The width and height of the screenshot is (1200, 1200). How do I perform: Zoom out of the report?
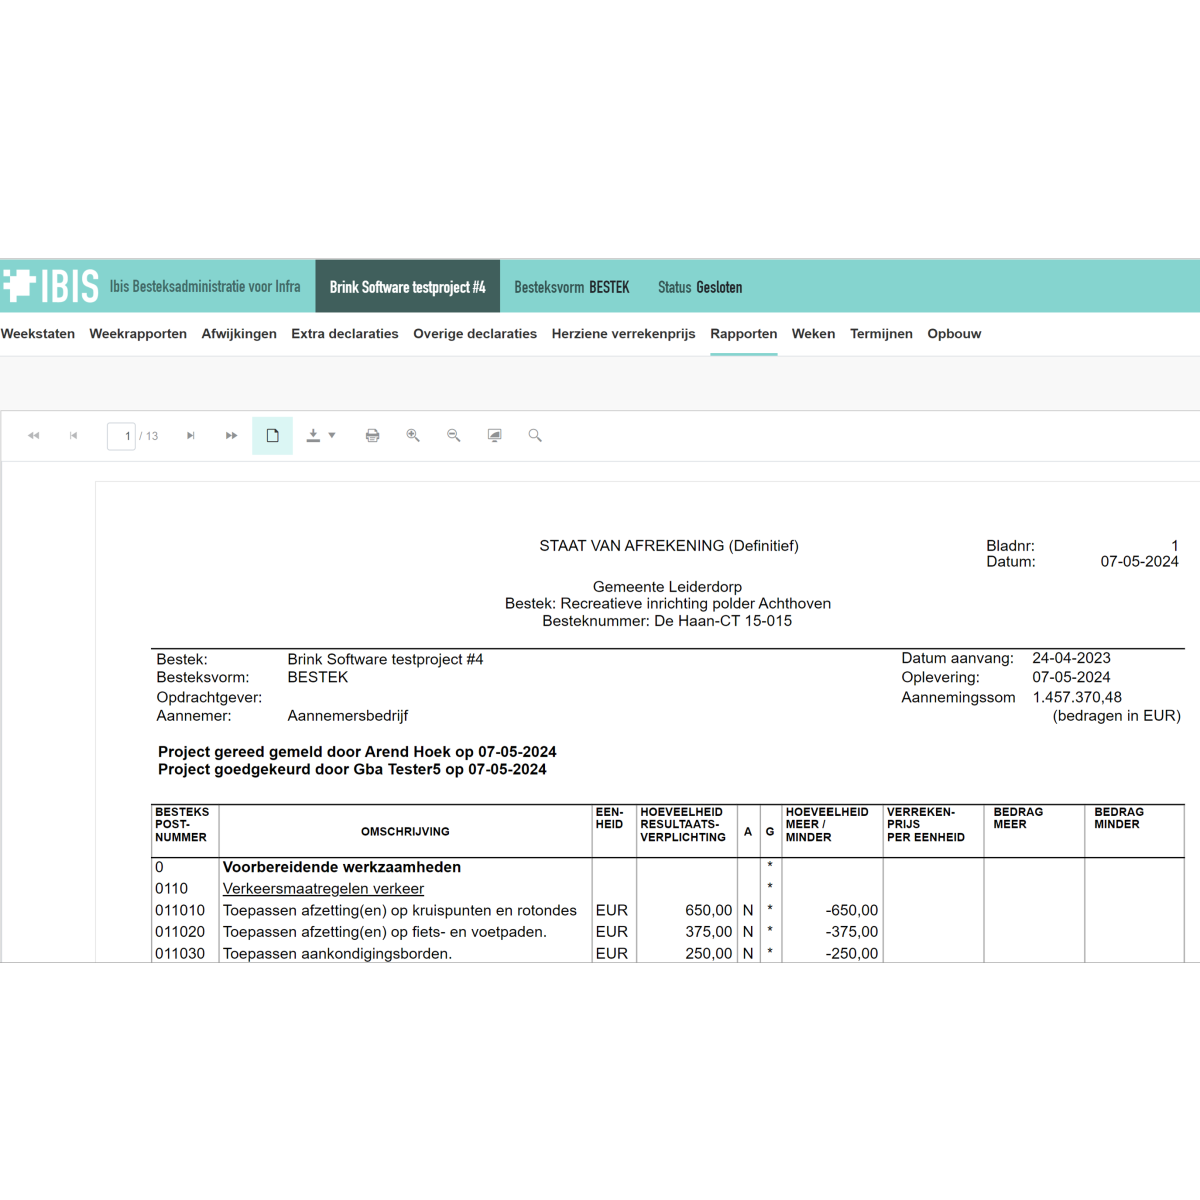click(x=453, y=436)
